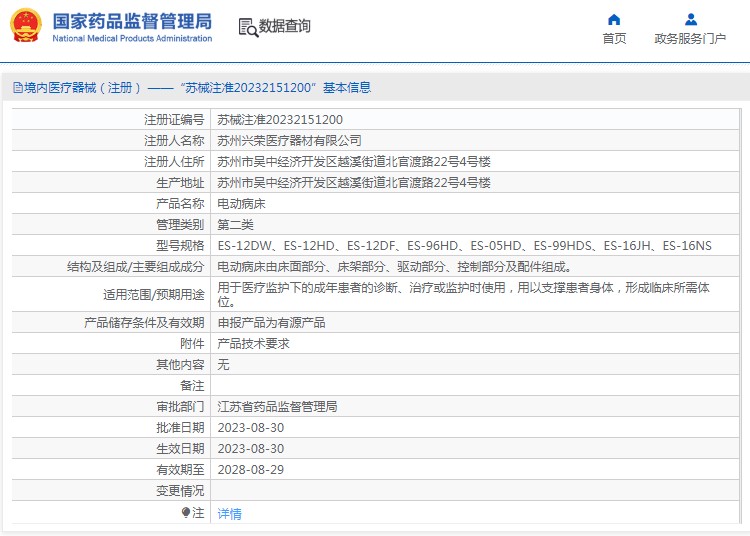Screen dimensions: 750x536
Task: Click the 生产地址 address value
Action: coord(354,183)
